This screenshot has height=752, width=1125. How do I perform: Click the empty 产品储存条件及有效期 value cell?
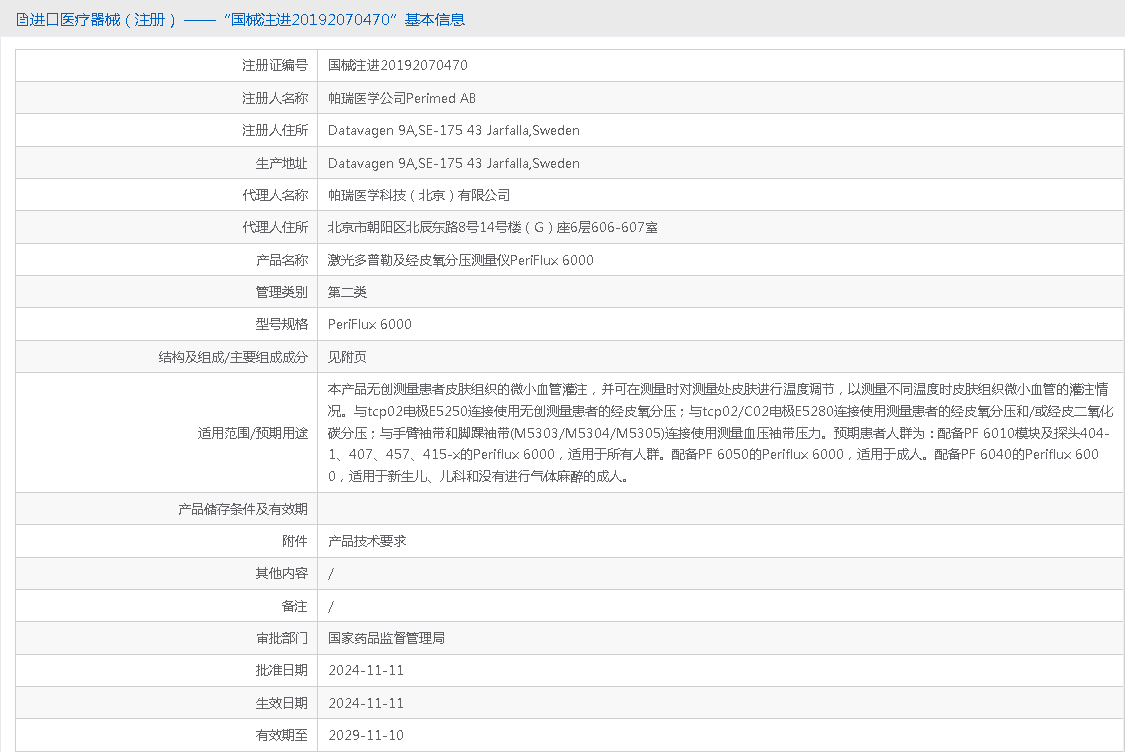pyautogui.click(x=720, y=509)
